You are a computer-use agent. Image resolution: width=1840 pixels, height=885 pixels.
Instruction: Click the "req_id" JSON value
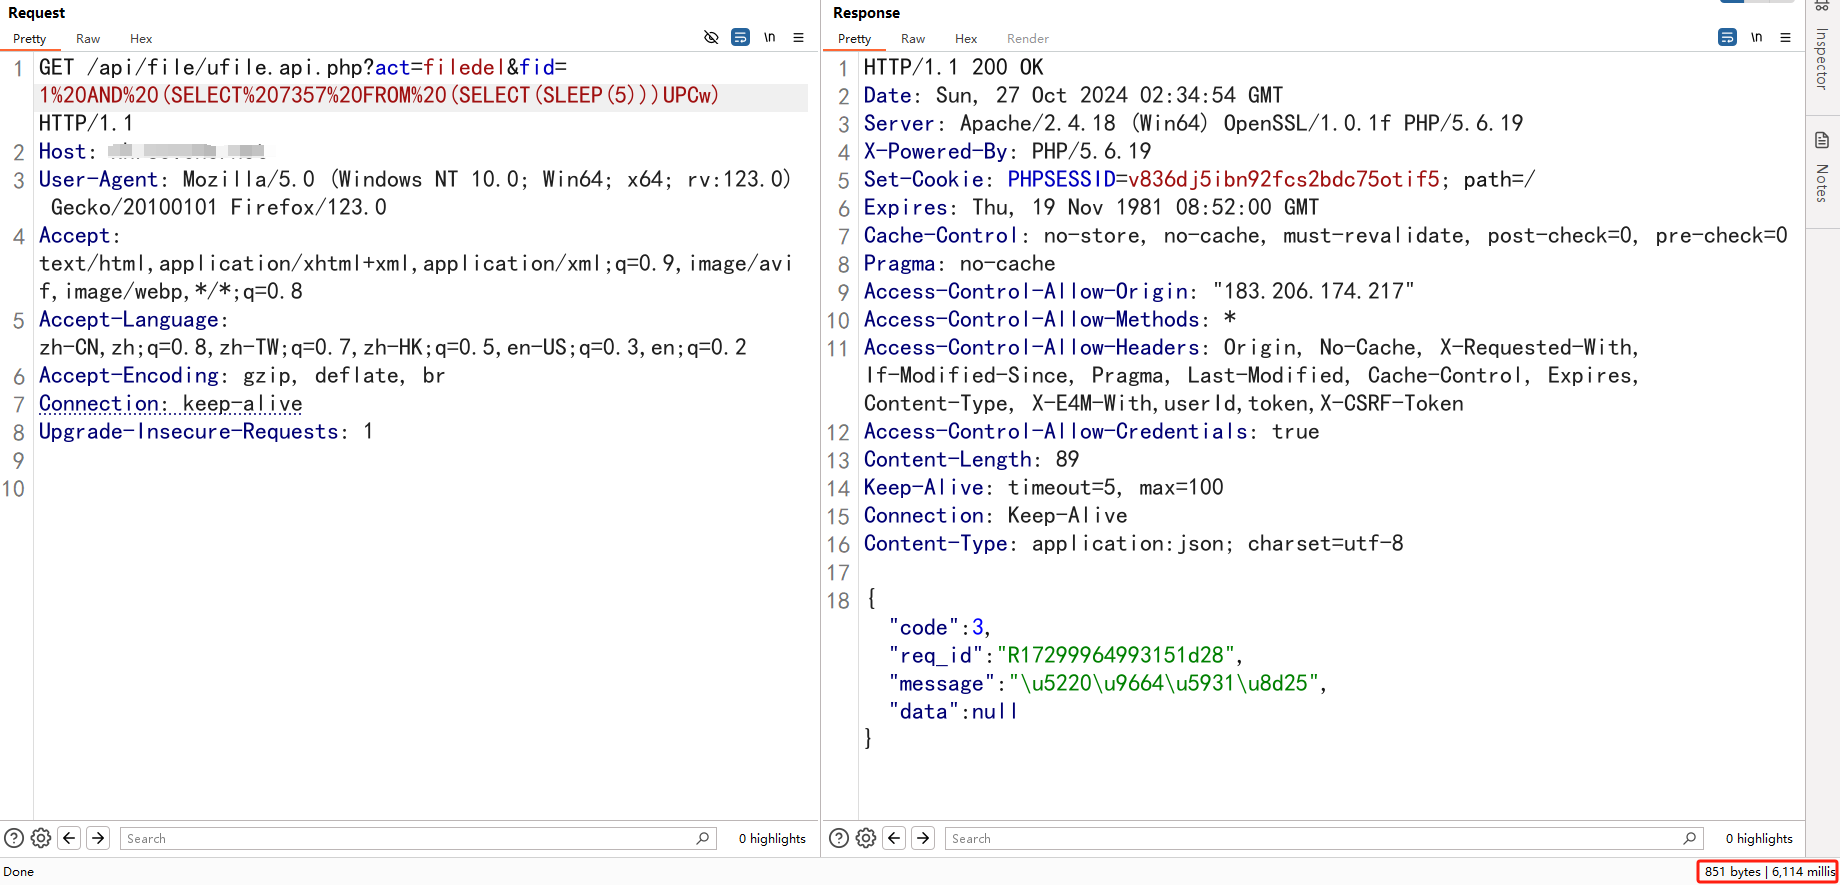click(1118, 655)
